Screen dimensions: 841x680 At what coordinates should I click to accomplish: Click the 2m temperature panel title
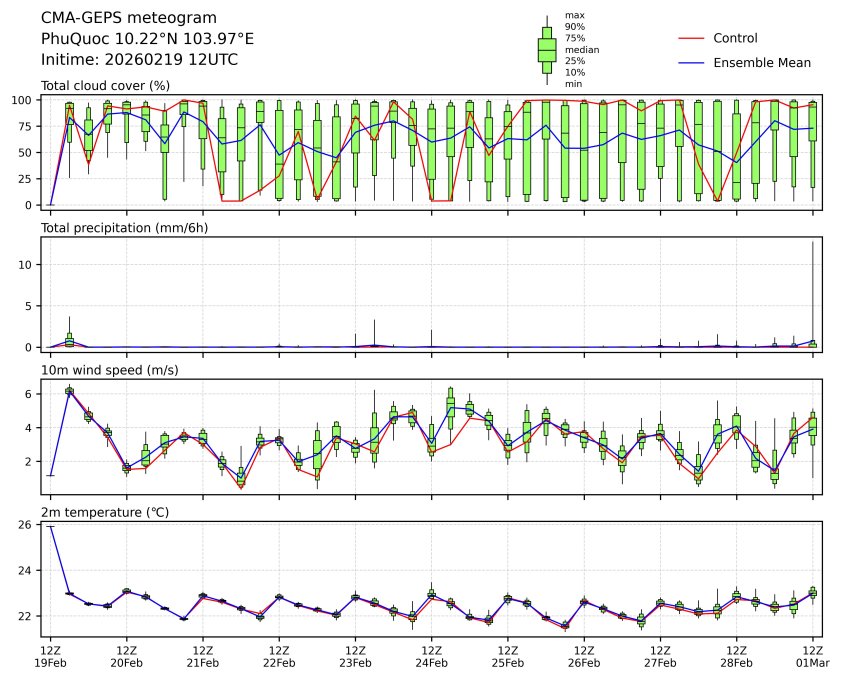pos(105,513)
